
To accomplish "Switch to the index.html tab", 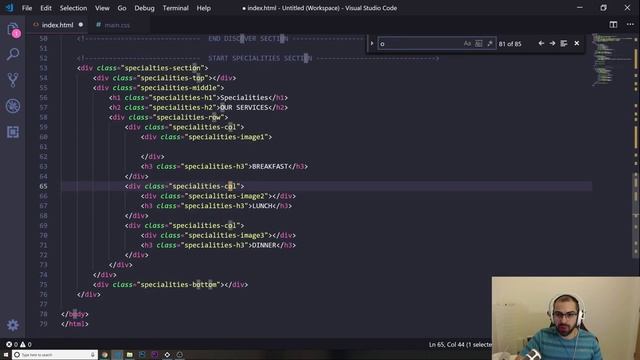I will [57, 25].
